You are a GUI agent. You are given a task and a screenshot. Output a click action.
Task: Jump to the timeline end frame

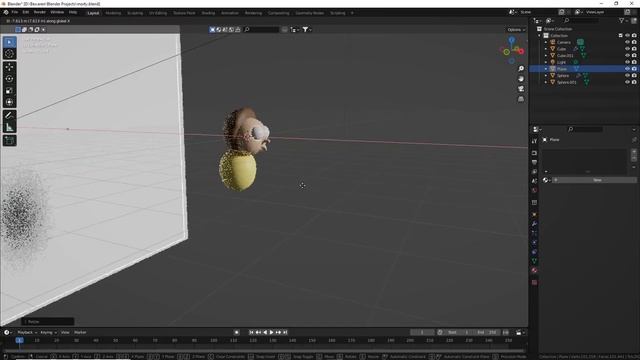tap(285, 332)
